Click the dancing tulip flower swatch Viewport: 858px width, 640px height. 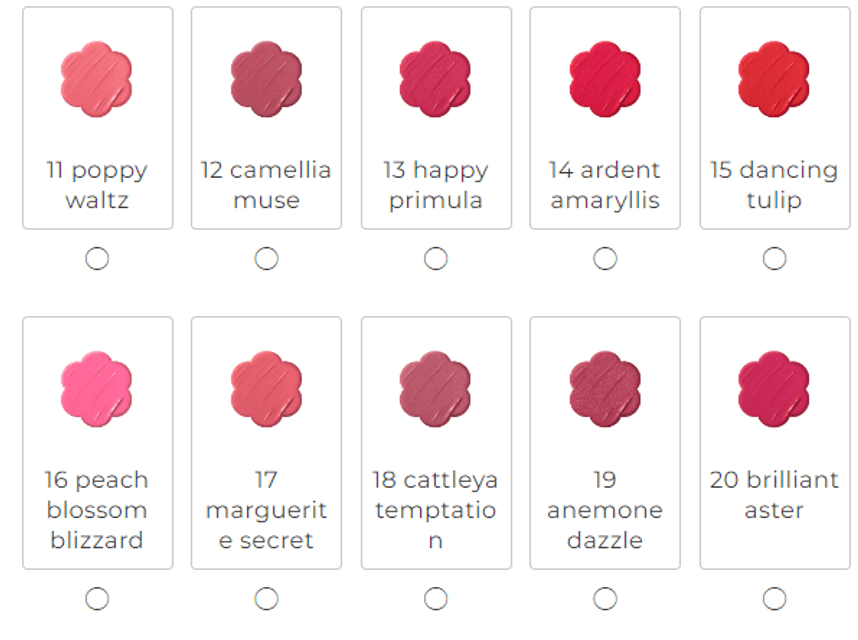[774, 79]
